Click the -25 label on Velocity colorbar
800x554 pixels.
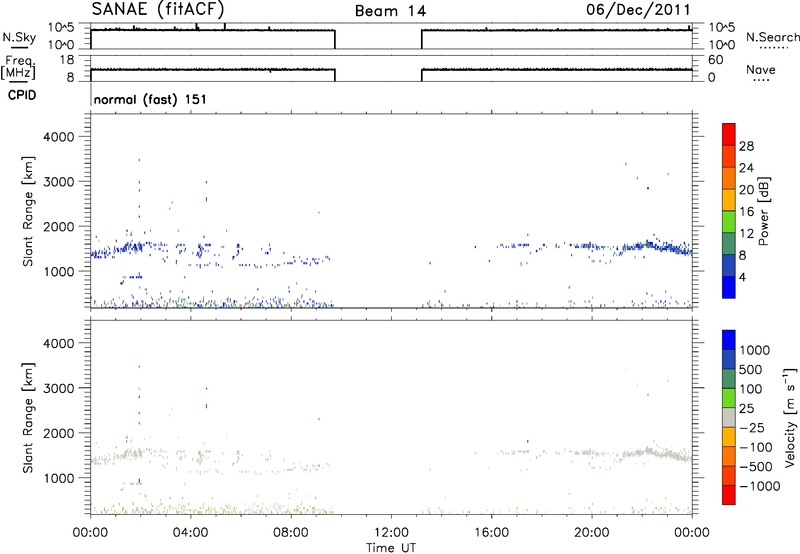(752, 428)
